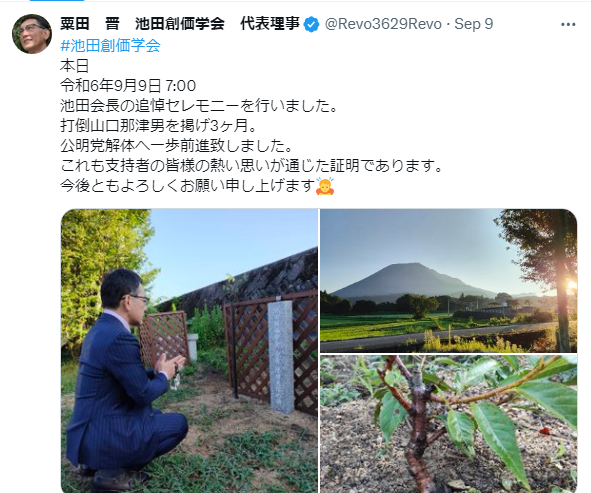Open the #池田創価学会 hashtag link

tap(110, 45)
